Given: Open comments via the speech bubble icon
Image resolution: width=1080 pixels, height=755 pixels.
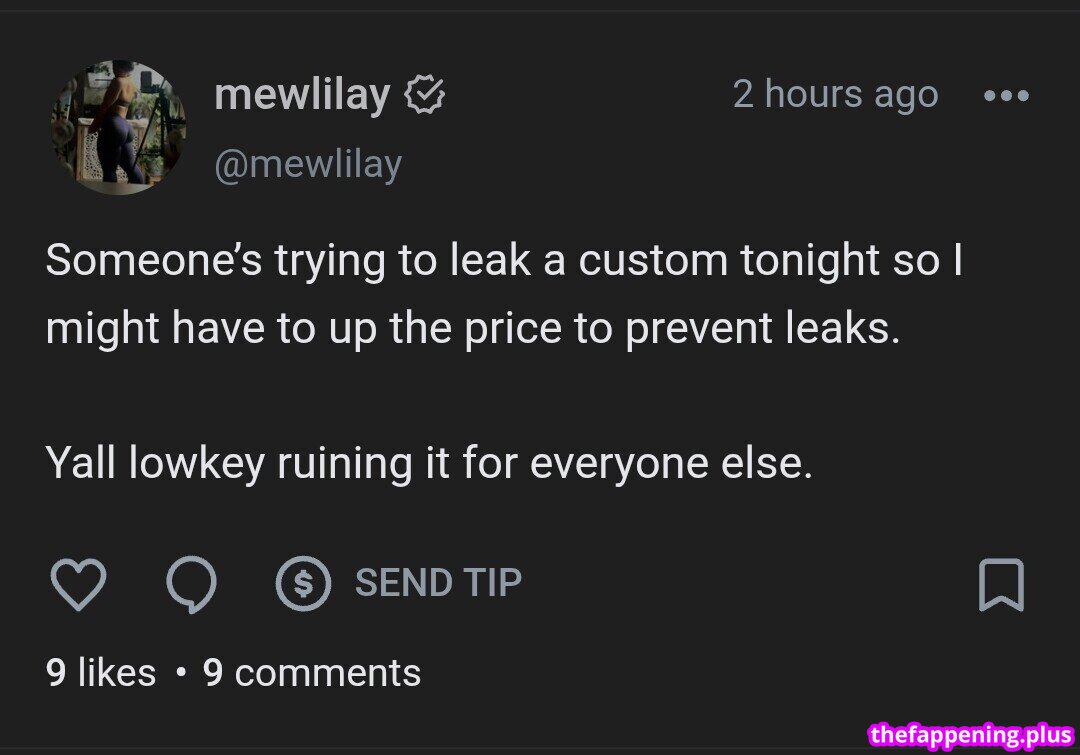Looking at the screenshot, I should point(190,584).
